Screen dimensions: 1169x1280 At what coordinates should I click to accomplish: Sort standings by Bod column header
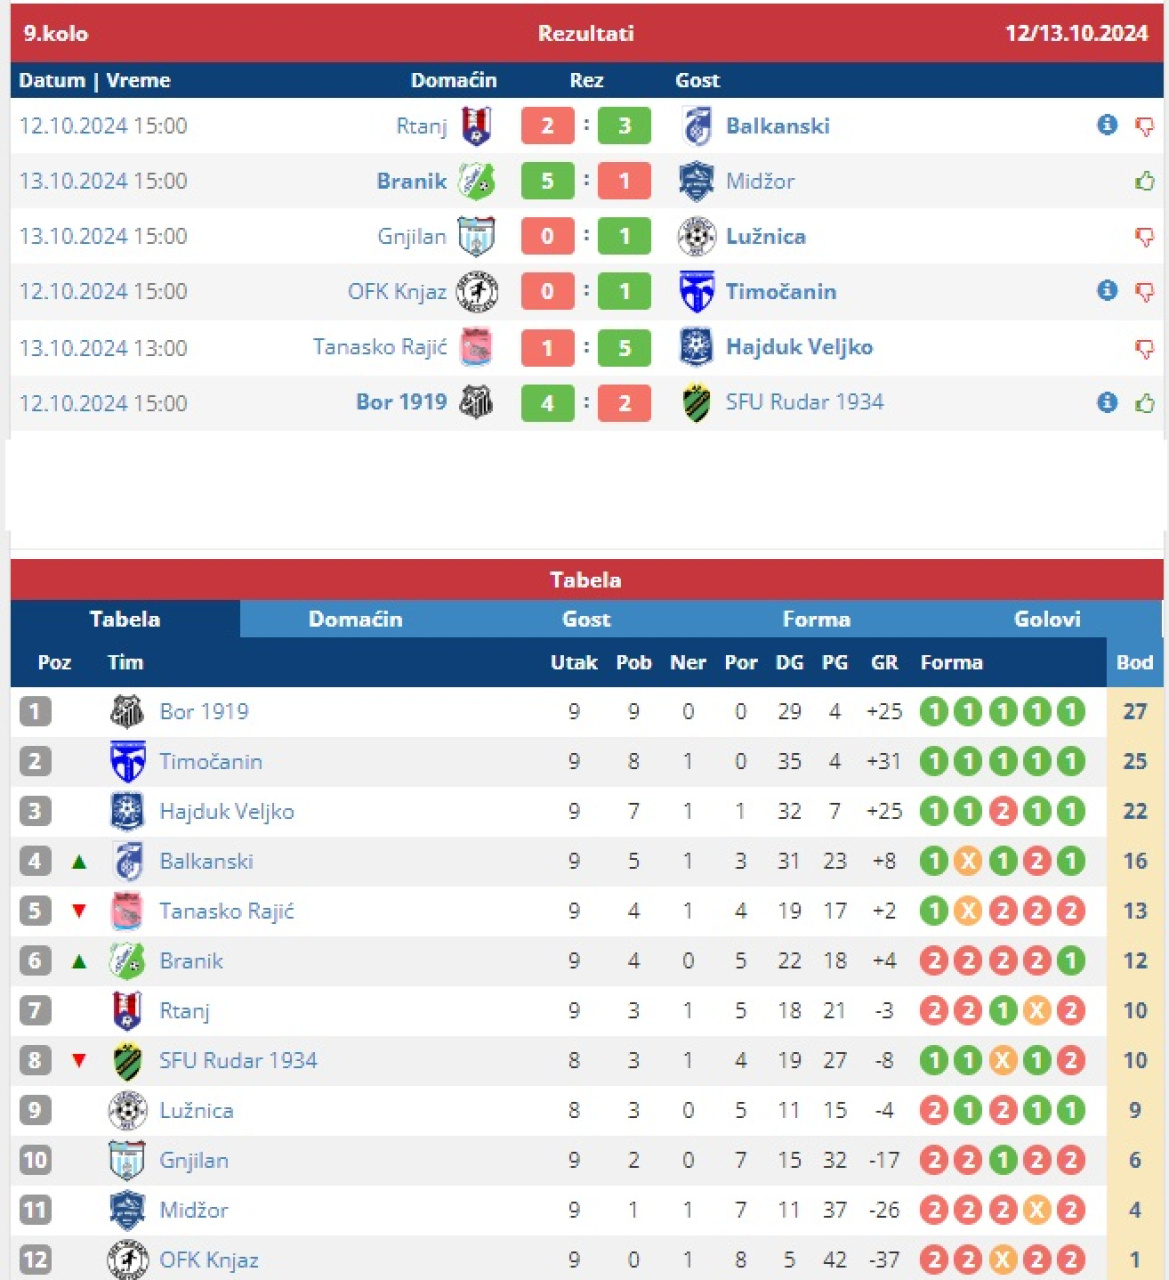(1134, 662)
